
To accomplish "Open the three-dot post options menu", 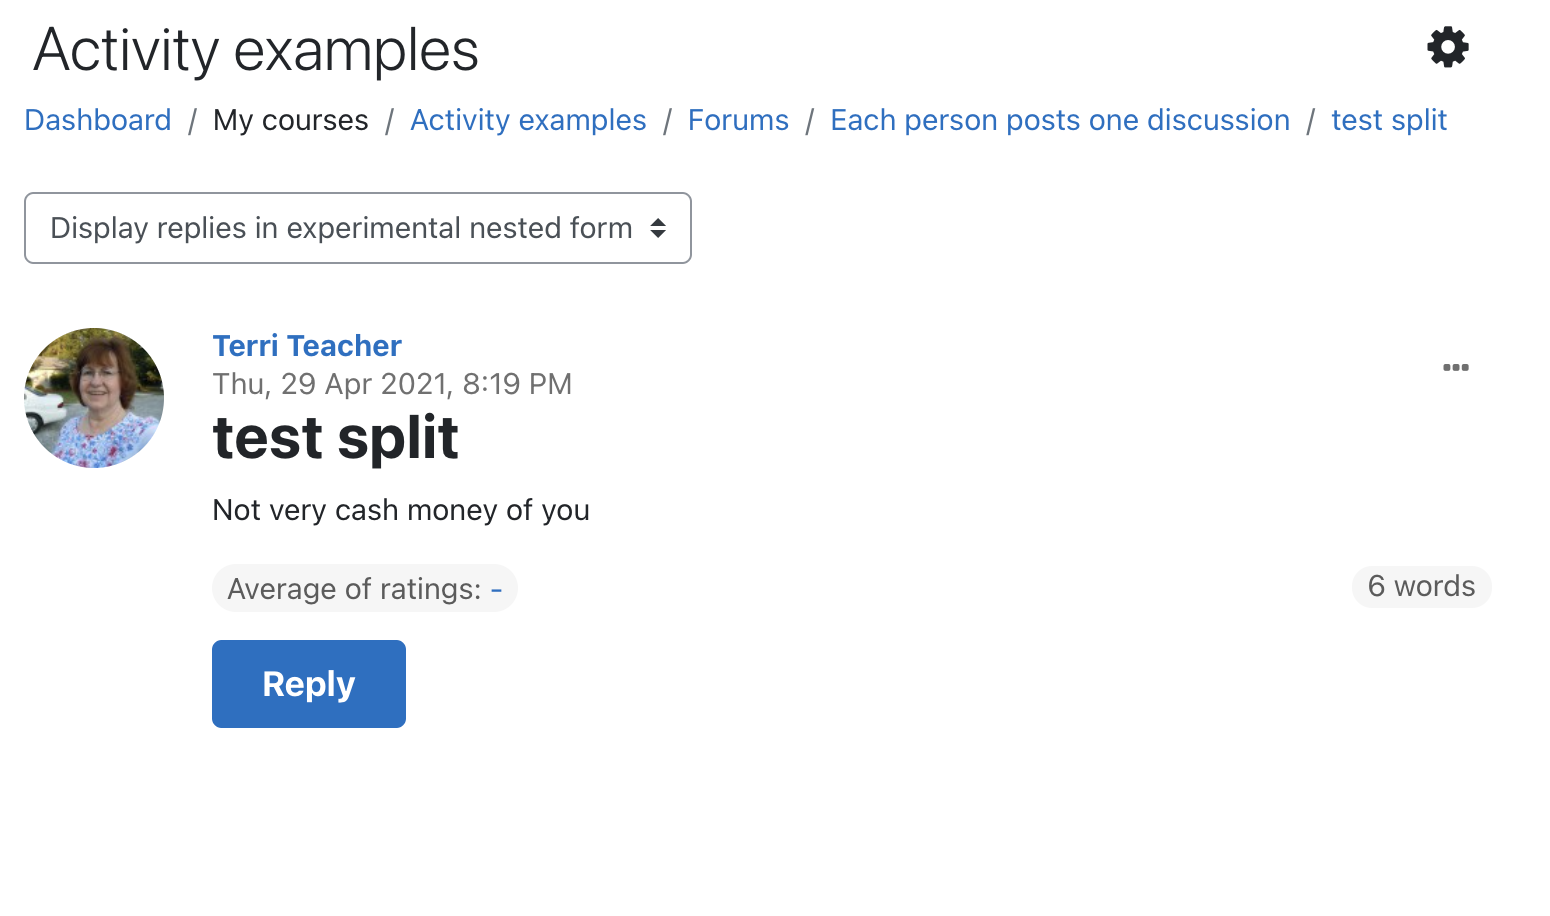I will coord(1456,368).
